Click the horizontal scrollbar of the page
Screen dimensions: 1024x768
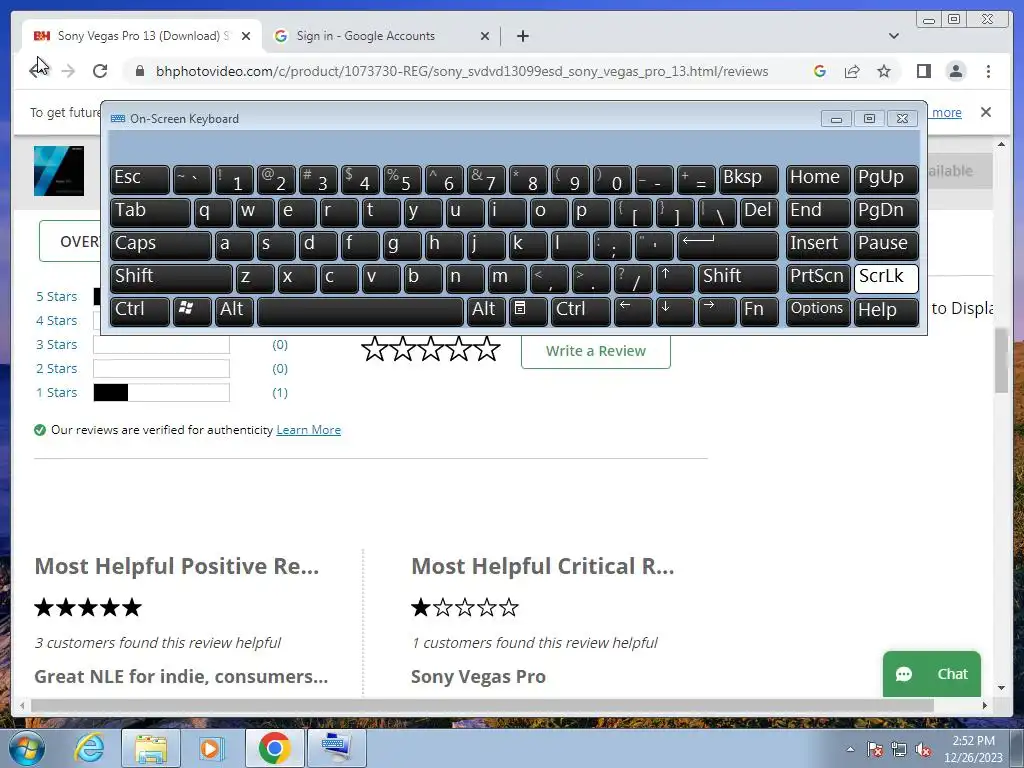[x=482, y=705]
